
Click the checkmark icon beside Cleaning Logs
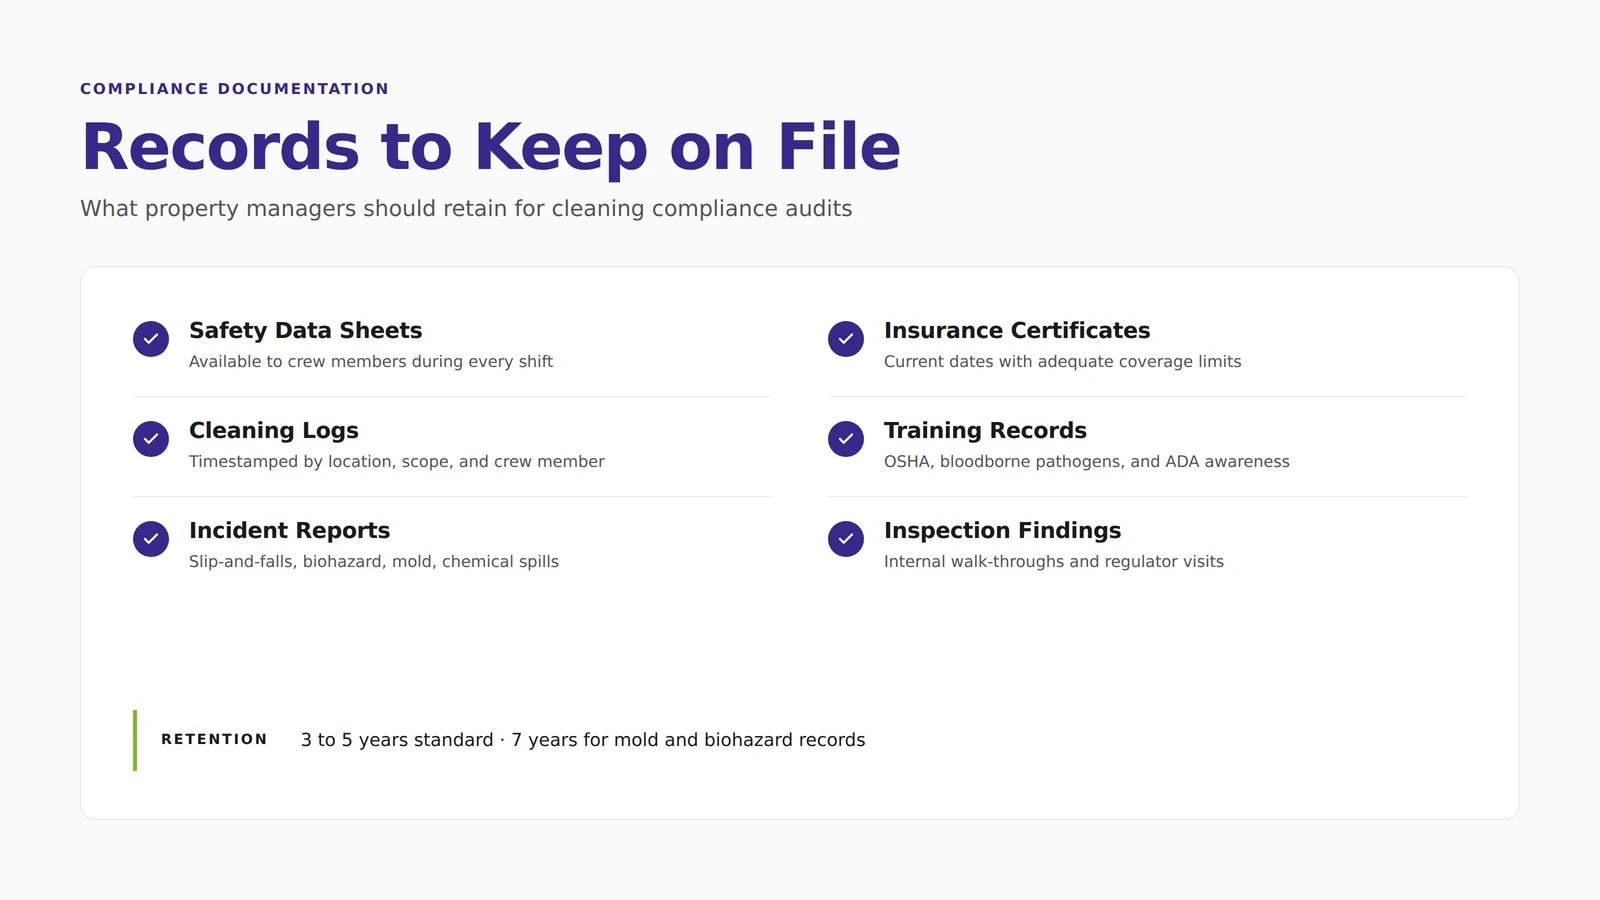[151, 439]
